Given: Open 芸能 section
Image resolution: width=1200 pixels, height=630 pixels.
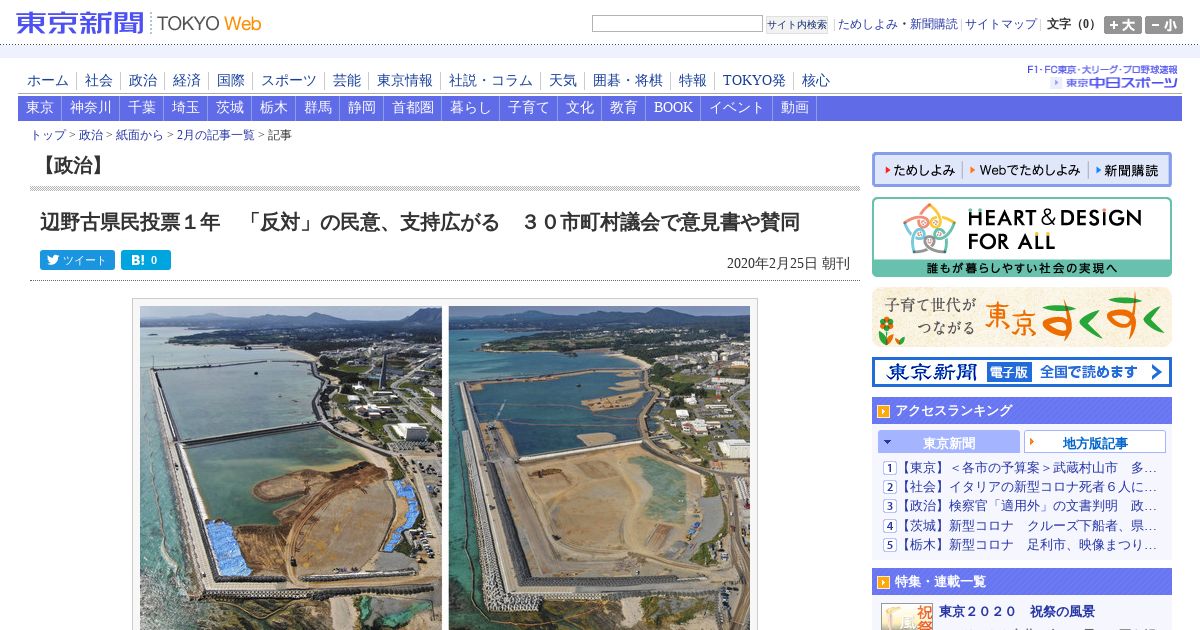Looking at the screenshot, I should coord(347,80).
